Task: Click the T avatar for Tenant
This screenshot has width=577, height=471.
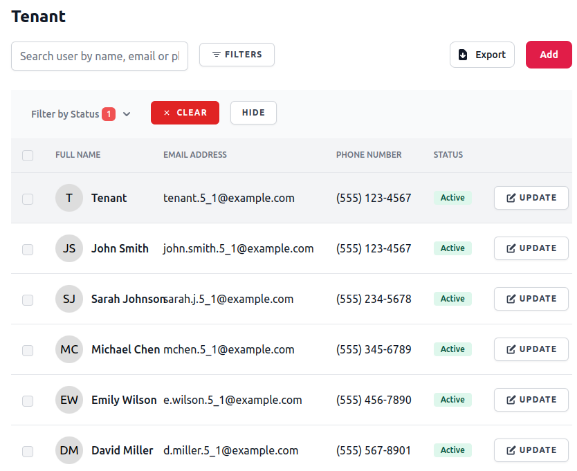Action: tap(69, 198)
